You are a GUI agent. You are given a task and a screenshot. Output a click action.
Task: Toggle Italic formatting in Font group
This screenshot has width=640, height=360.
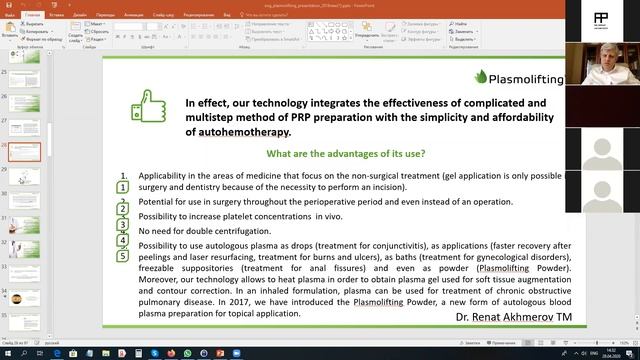coord(124,37)
